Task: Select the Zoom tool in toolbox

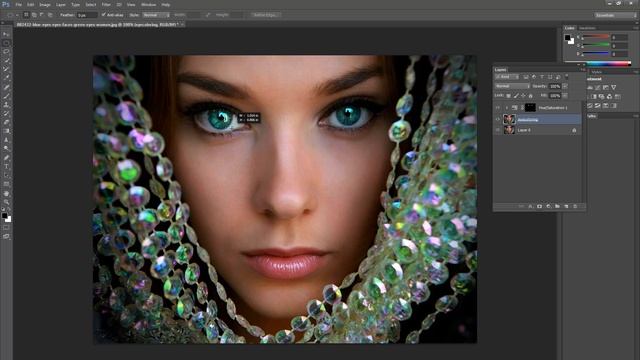Action: (6, 202)
